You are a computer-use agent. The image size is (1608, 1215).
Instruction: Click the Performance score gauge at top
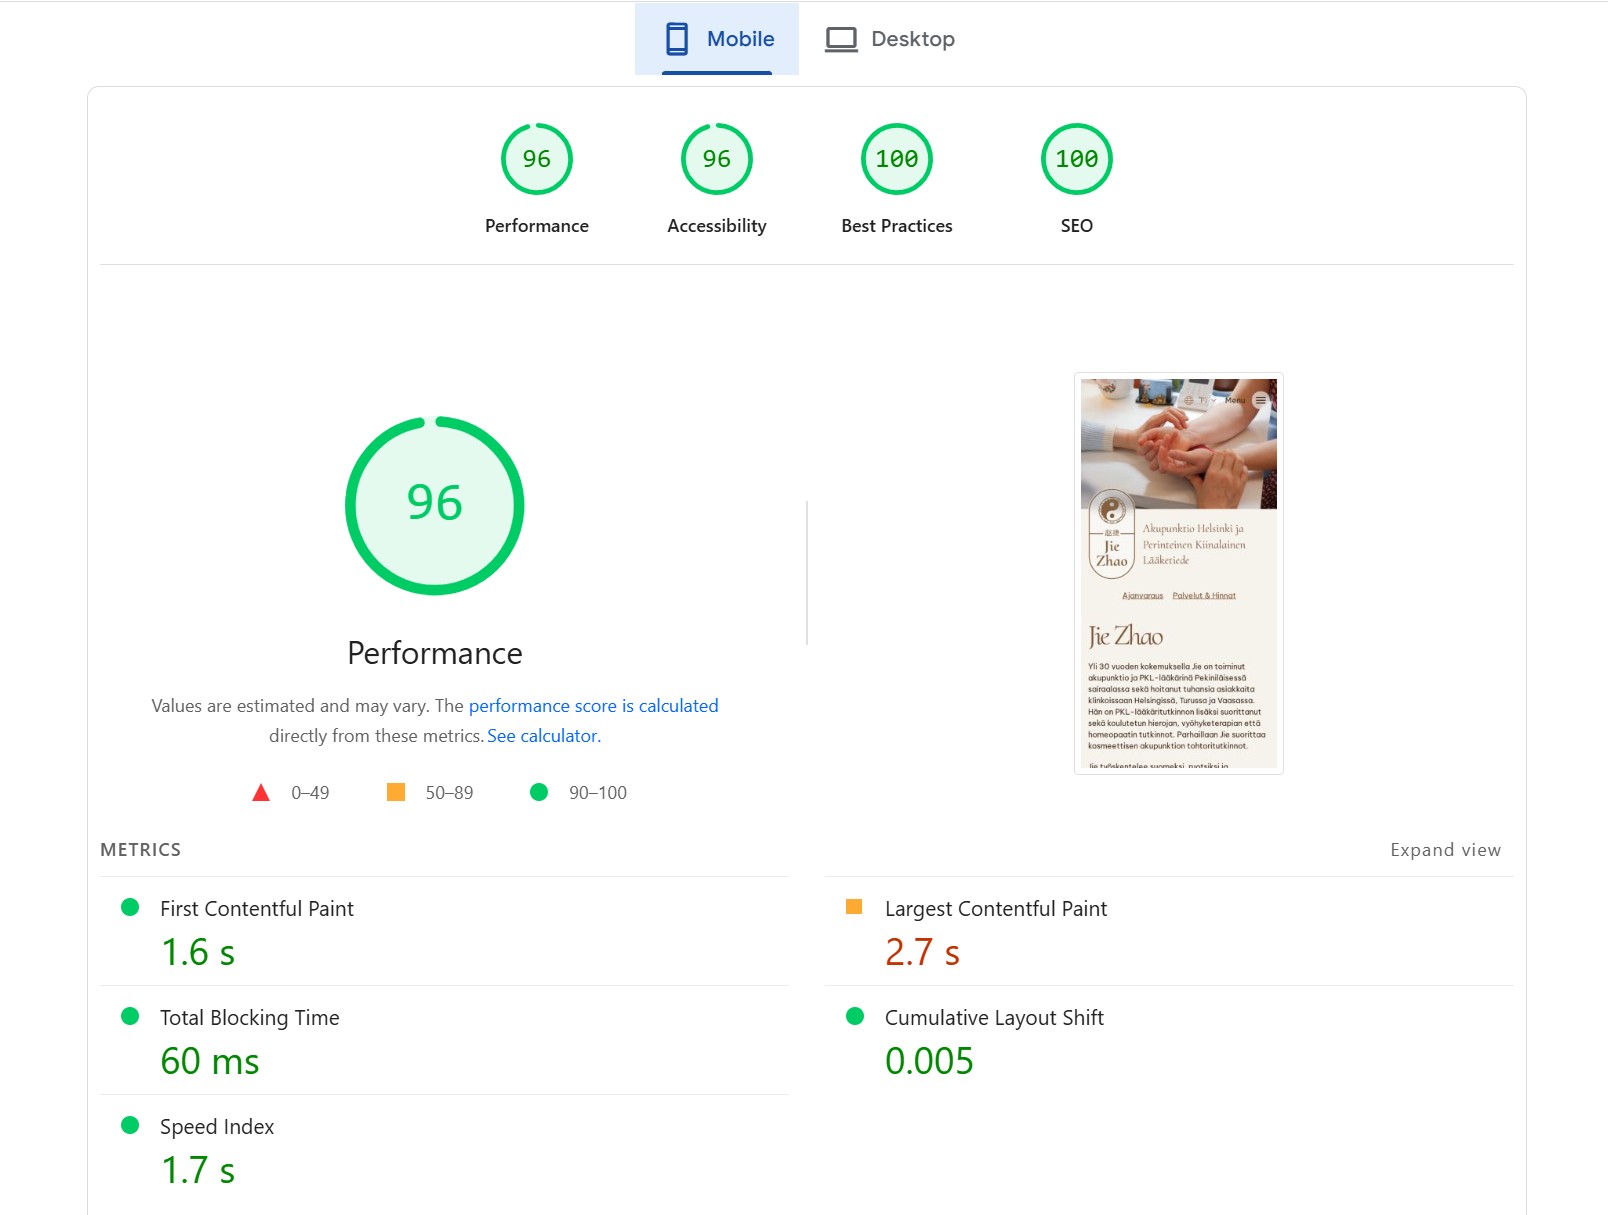point(536,160)
